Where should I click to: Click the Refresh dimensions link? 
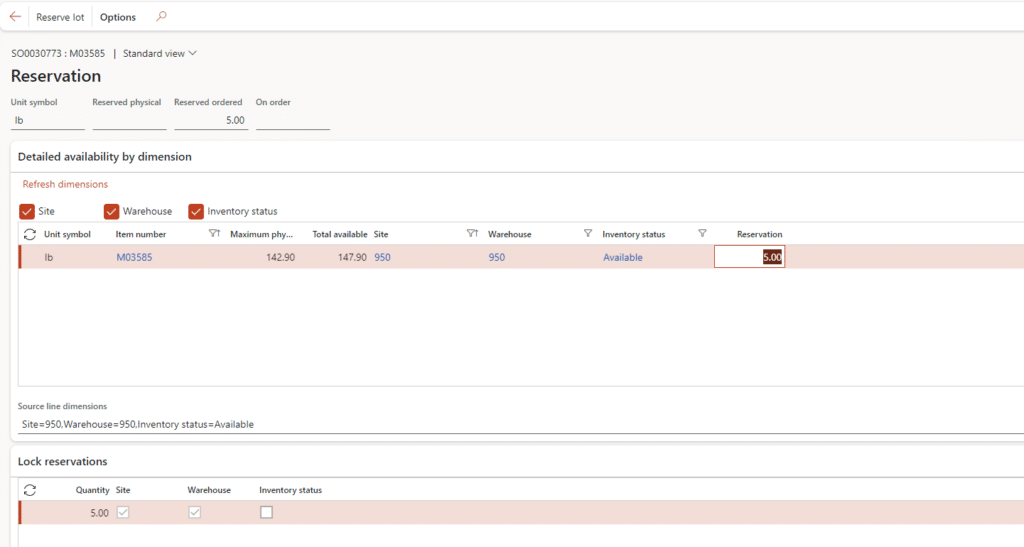(65, 184)
